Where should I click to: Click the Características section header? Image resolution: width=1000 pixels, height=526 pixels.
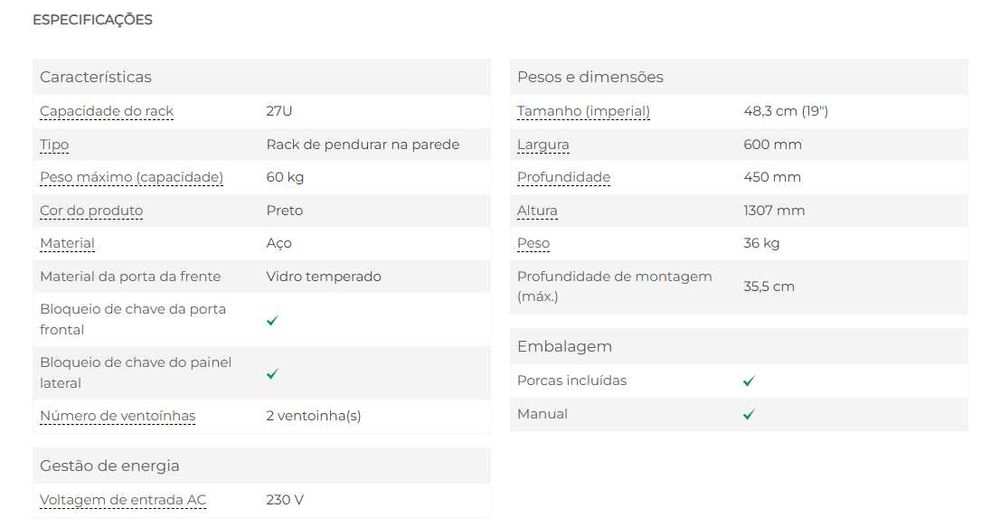point(96,77)
